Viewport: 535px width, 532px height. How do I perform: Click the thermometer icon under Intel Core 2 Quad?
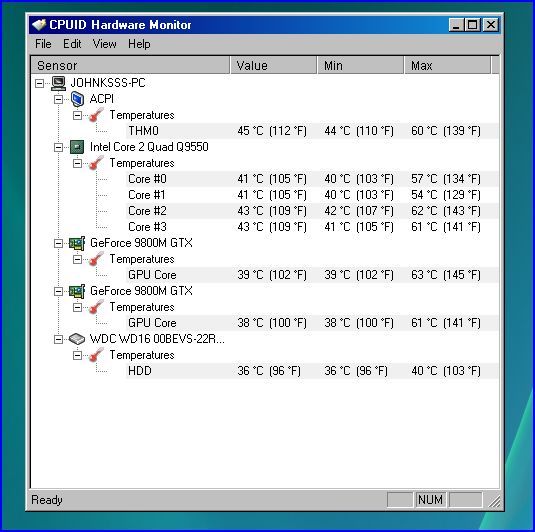pyautogui.click(x=96, y=163)
